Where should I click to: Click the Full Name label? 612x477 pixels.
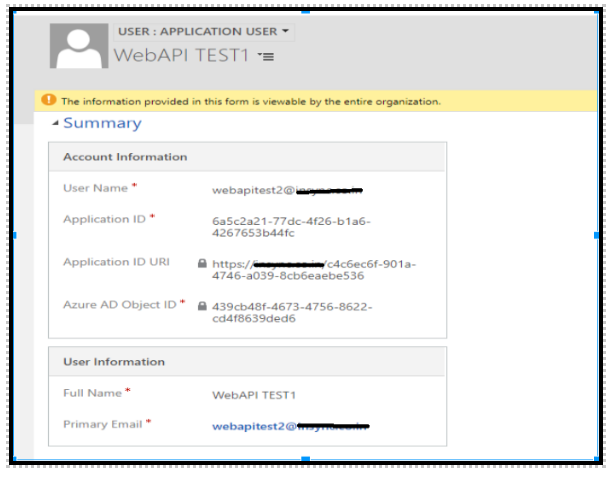coord(93,393)
